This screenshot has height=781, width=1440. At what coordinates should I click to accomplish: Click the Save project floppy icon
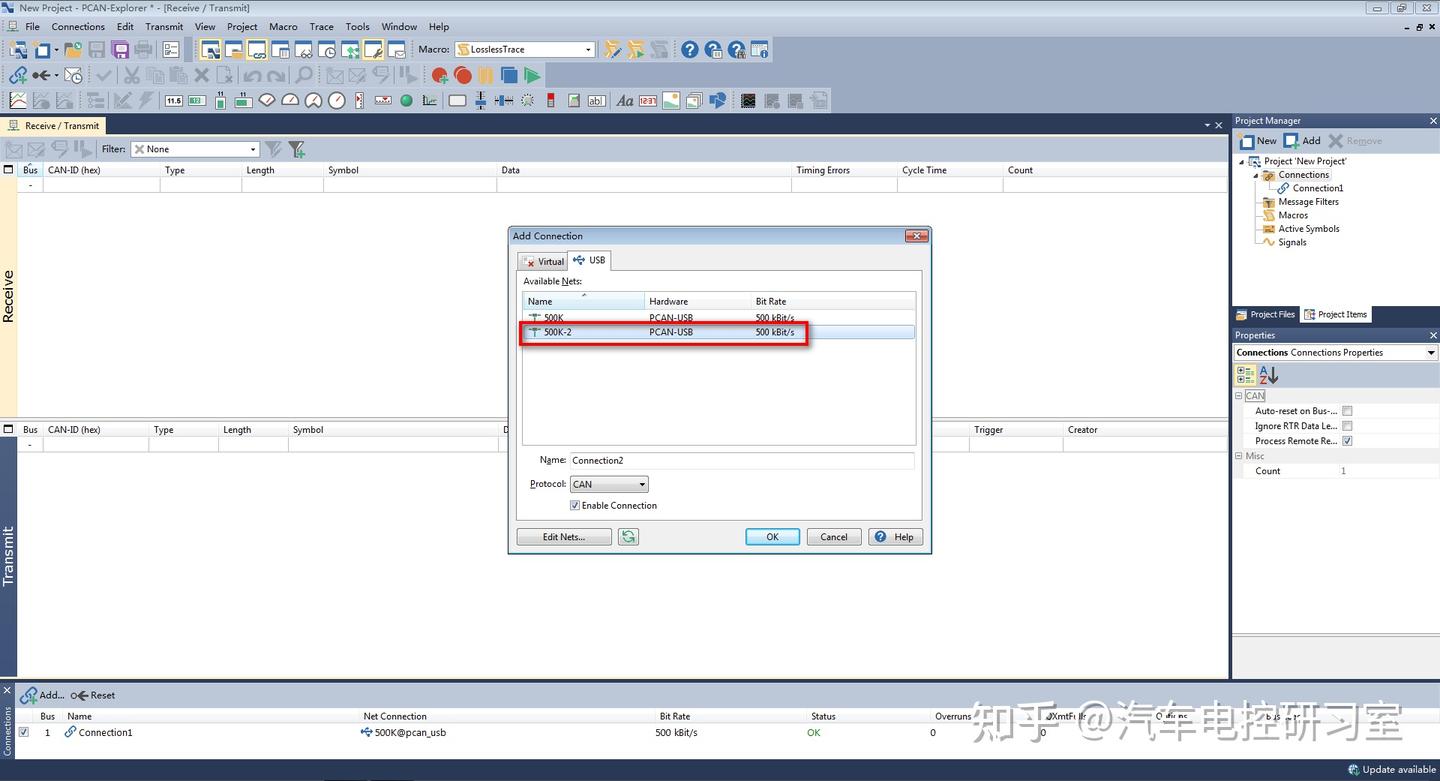(x=97, y=49)
